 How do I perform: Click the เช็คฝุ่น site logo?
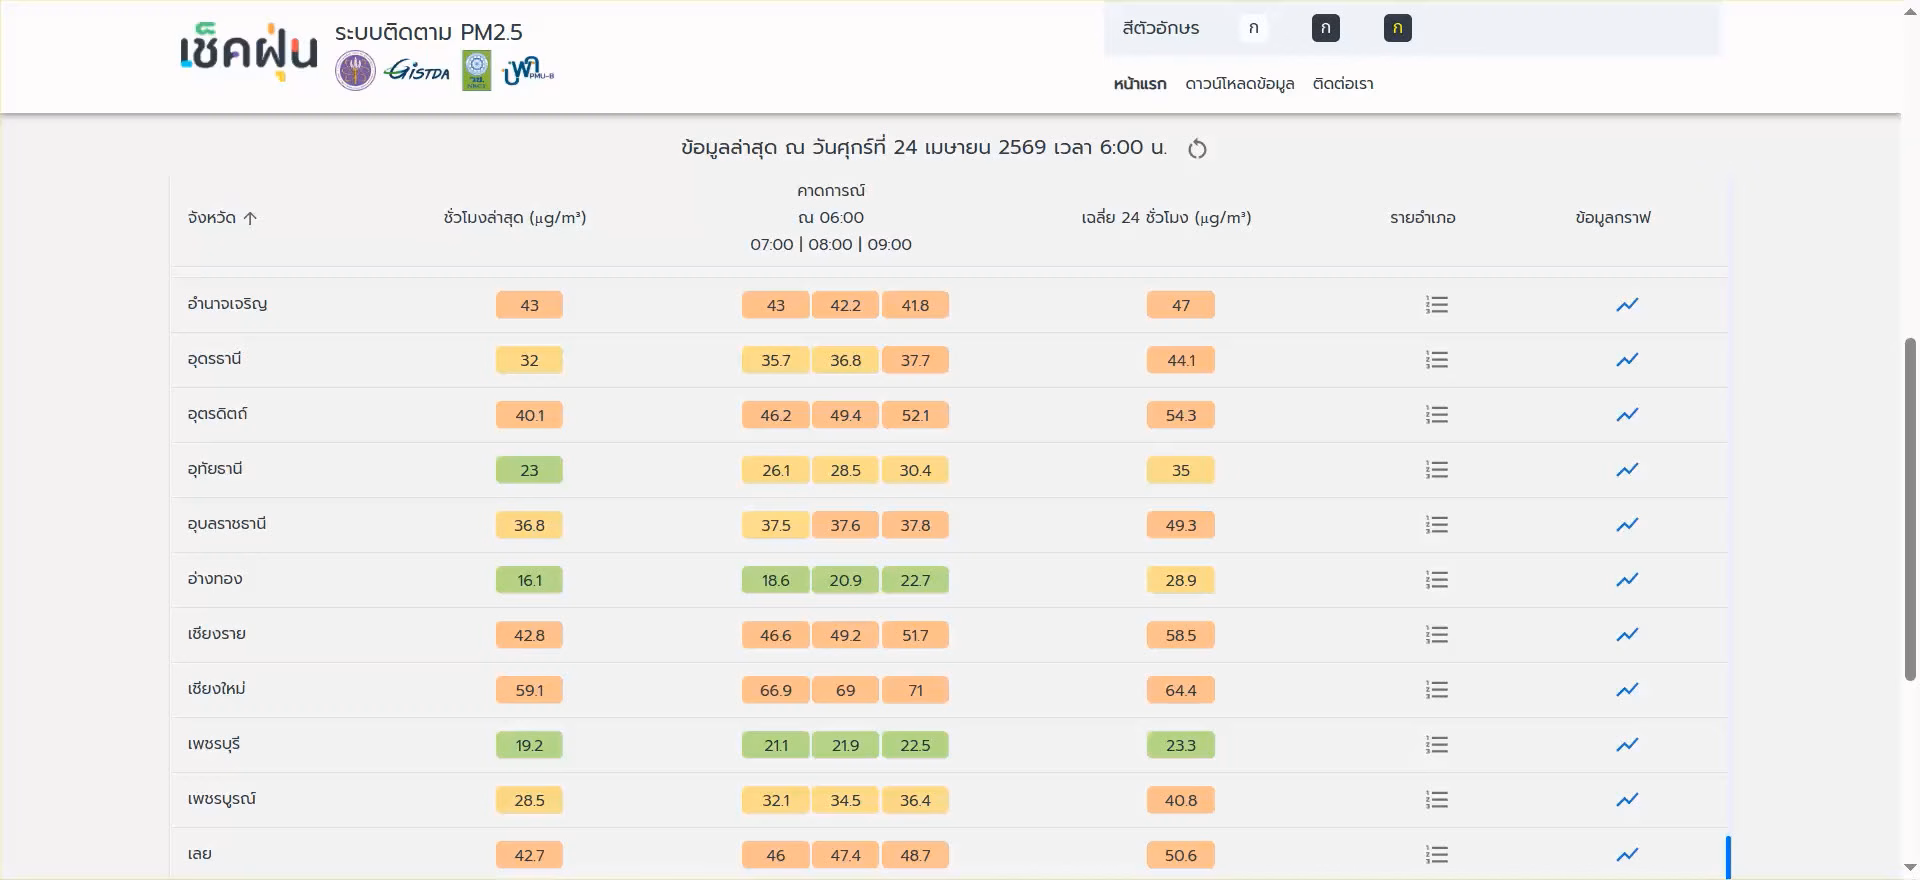248,52
